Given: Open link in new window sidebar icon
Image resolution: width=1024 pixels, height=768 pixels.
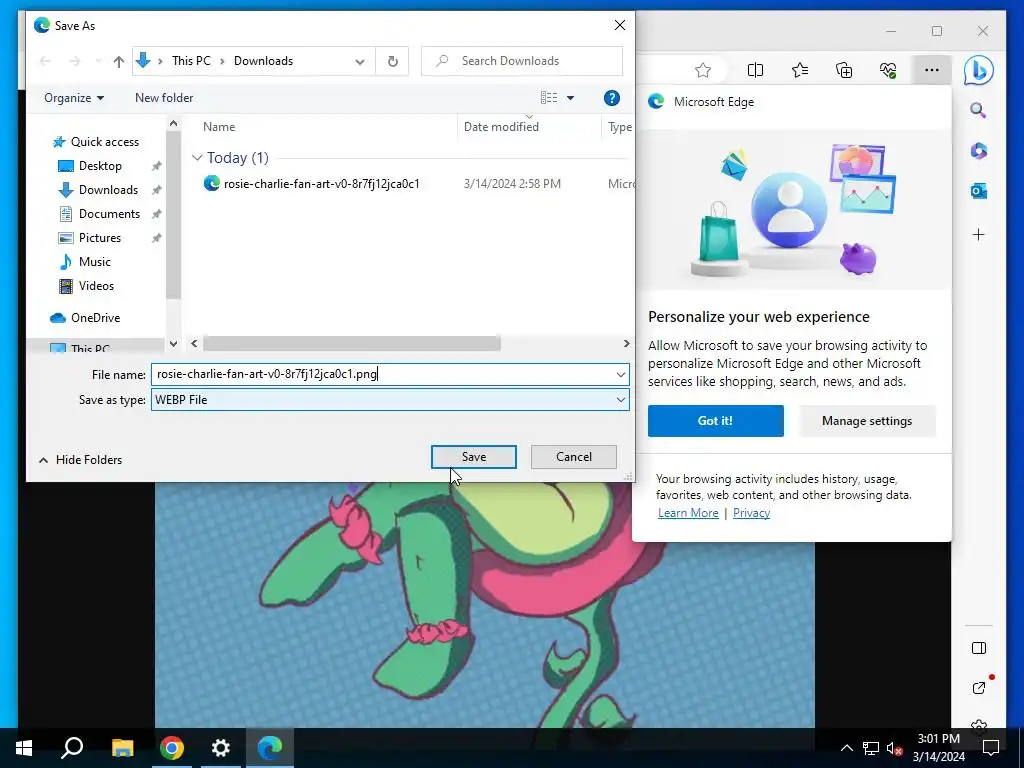Looking at the screenshot, I should point(978,688).
